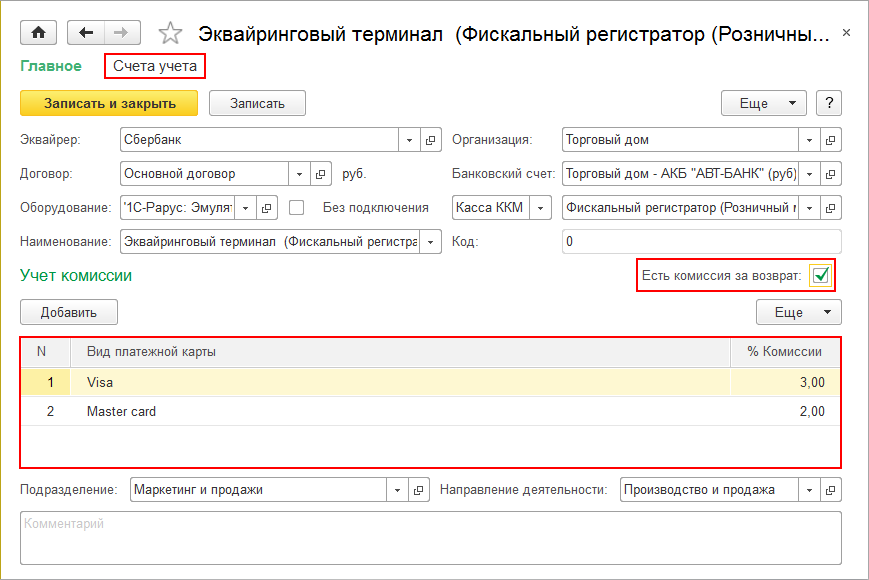
Task: Open the Организация record icon
Action: tap(831, 140)
